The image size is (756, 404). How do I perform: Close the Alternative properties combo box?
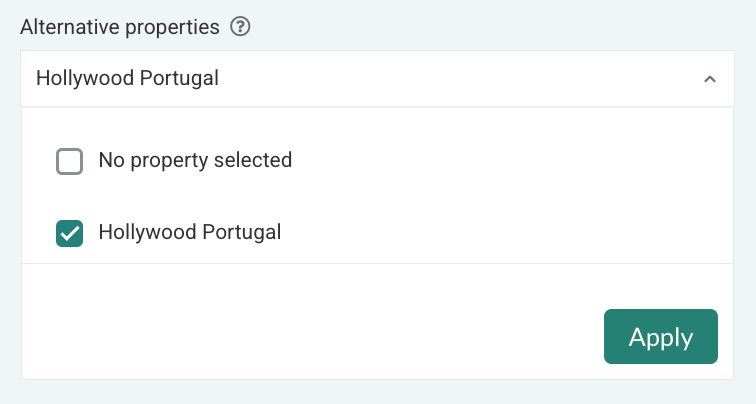pos(709,79)
